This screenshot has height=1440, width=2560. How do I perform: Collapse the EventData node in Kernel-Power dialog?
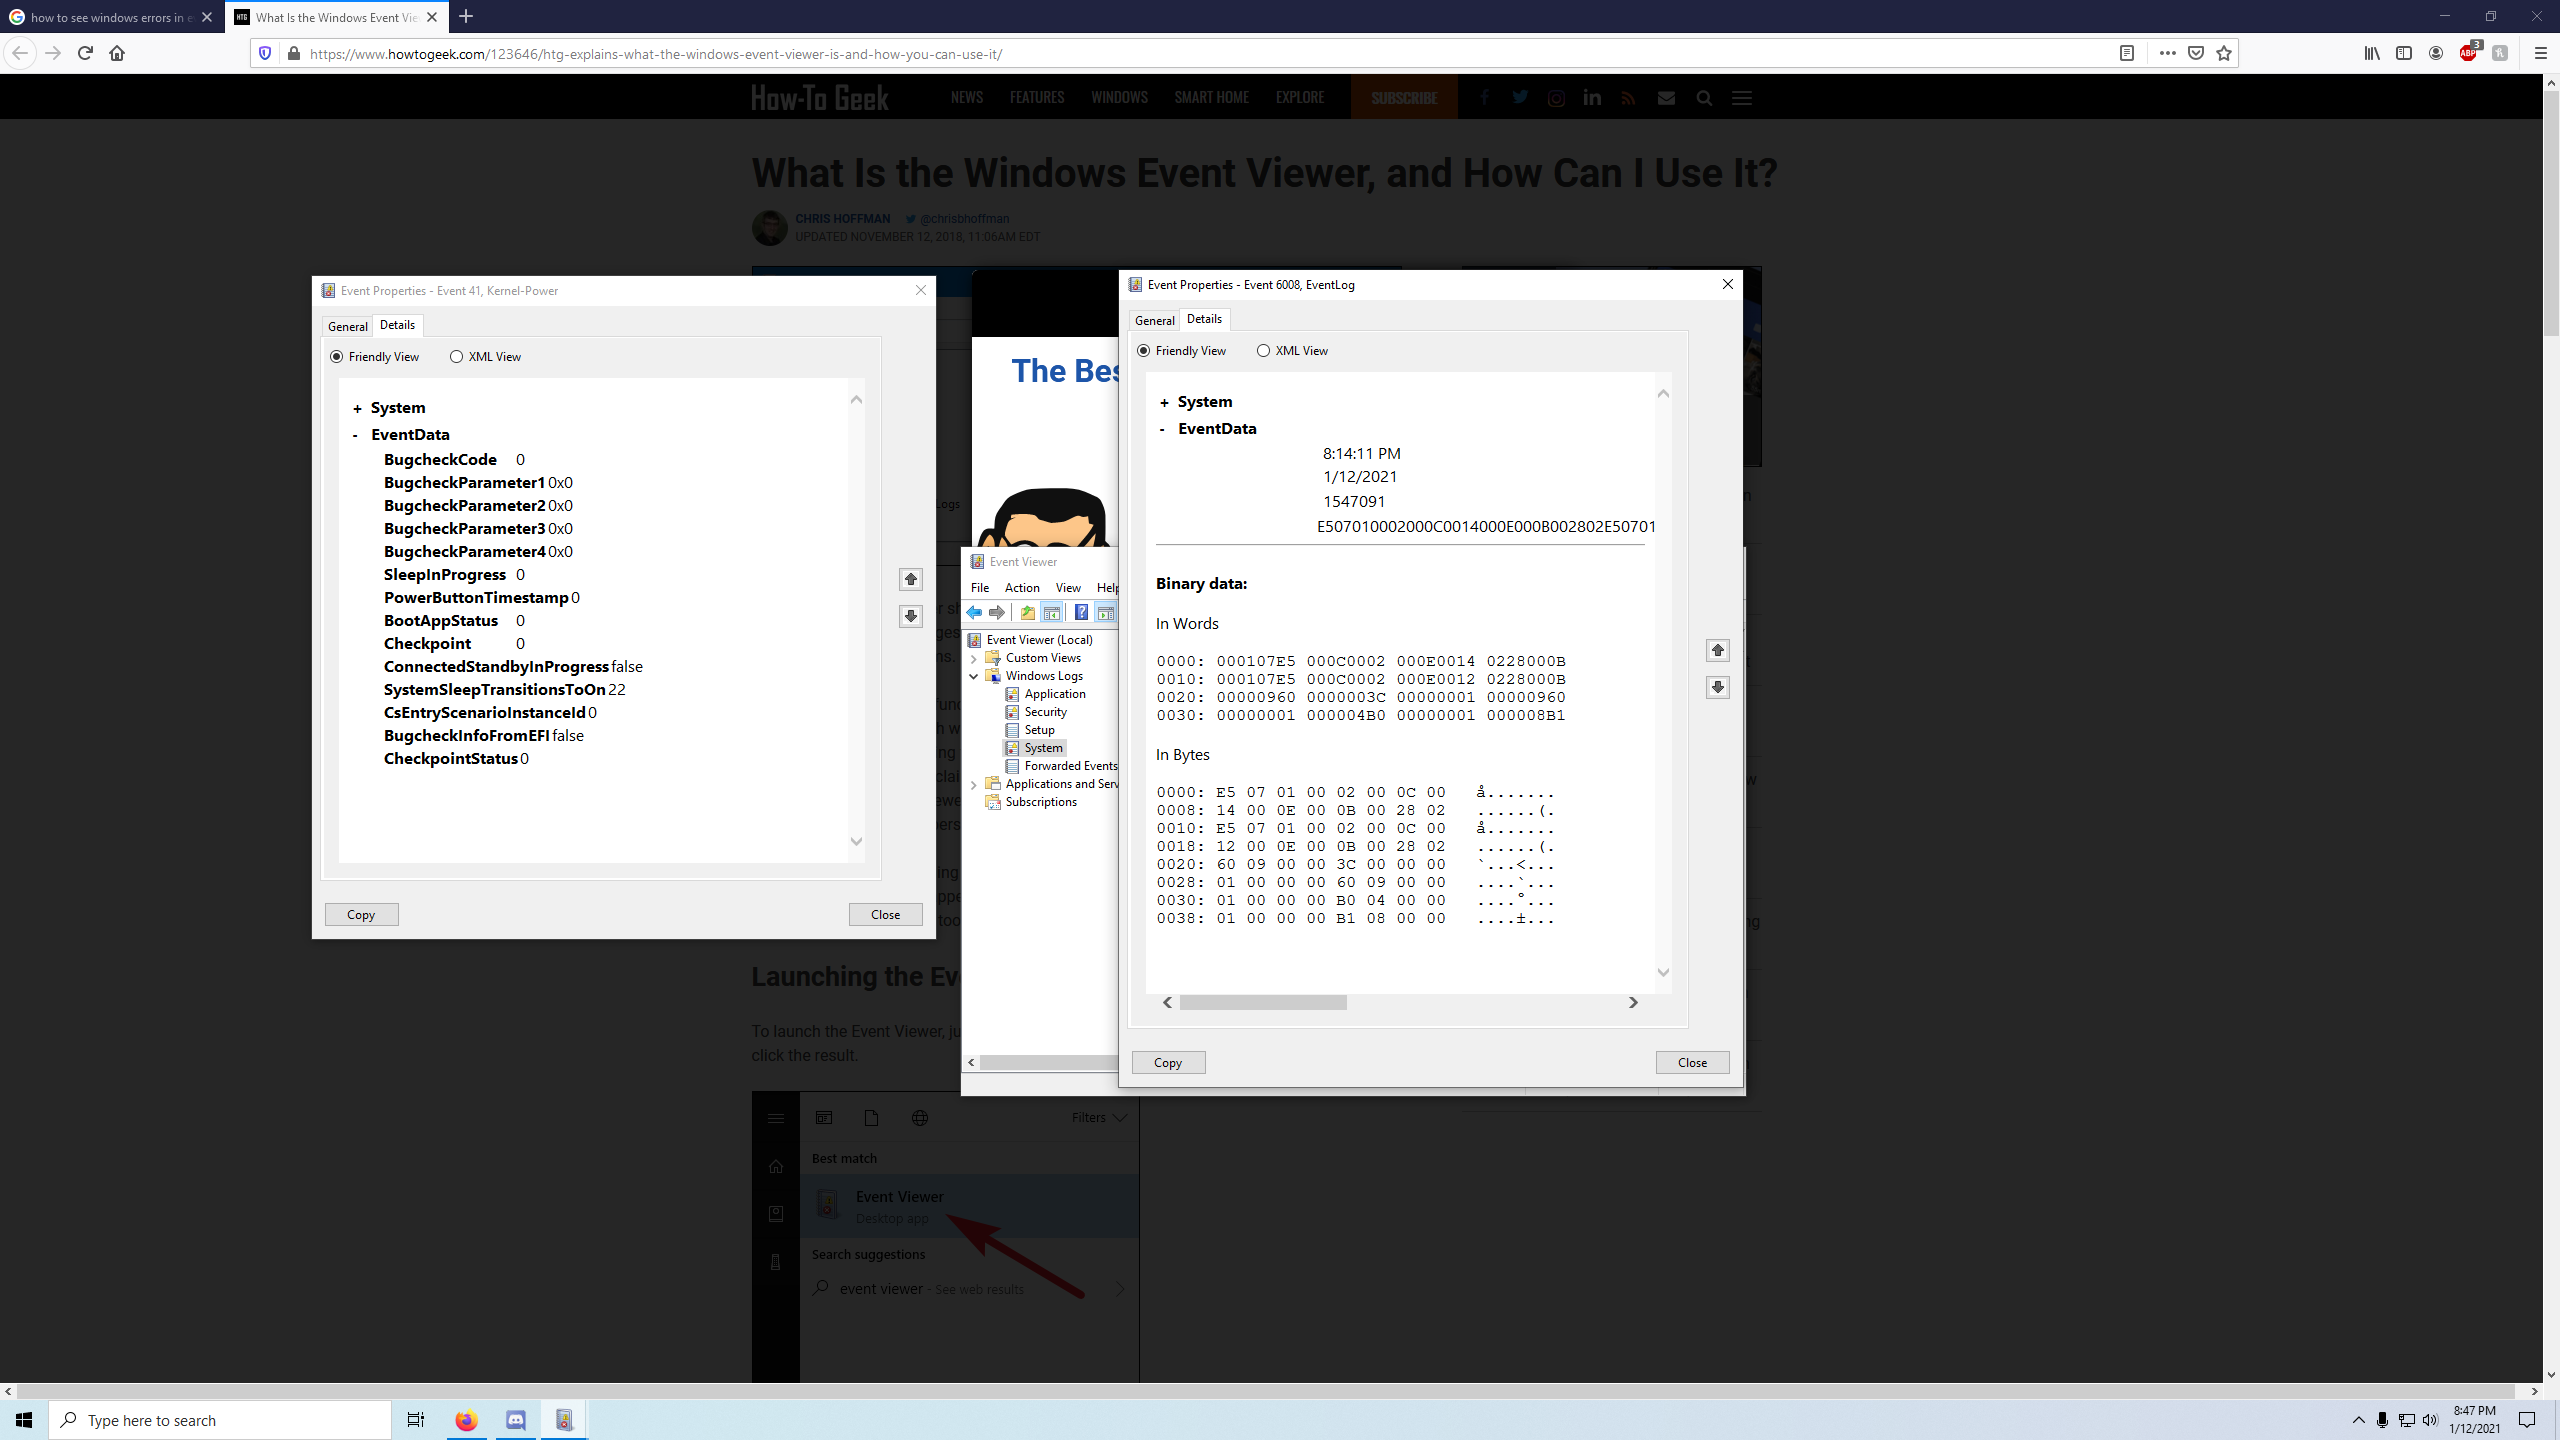[356, 435]
